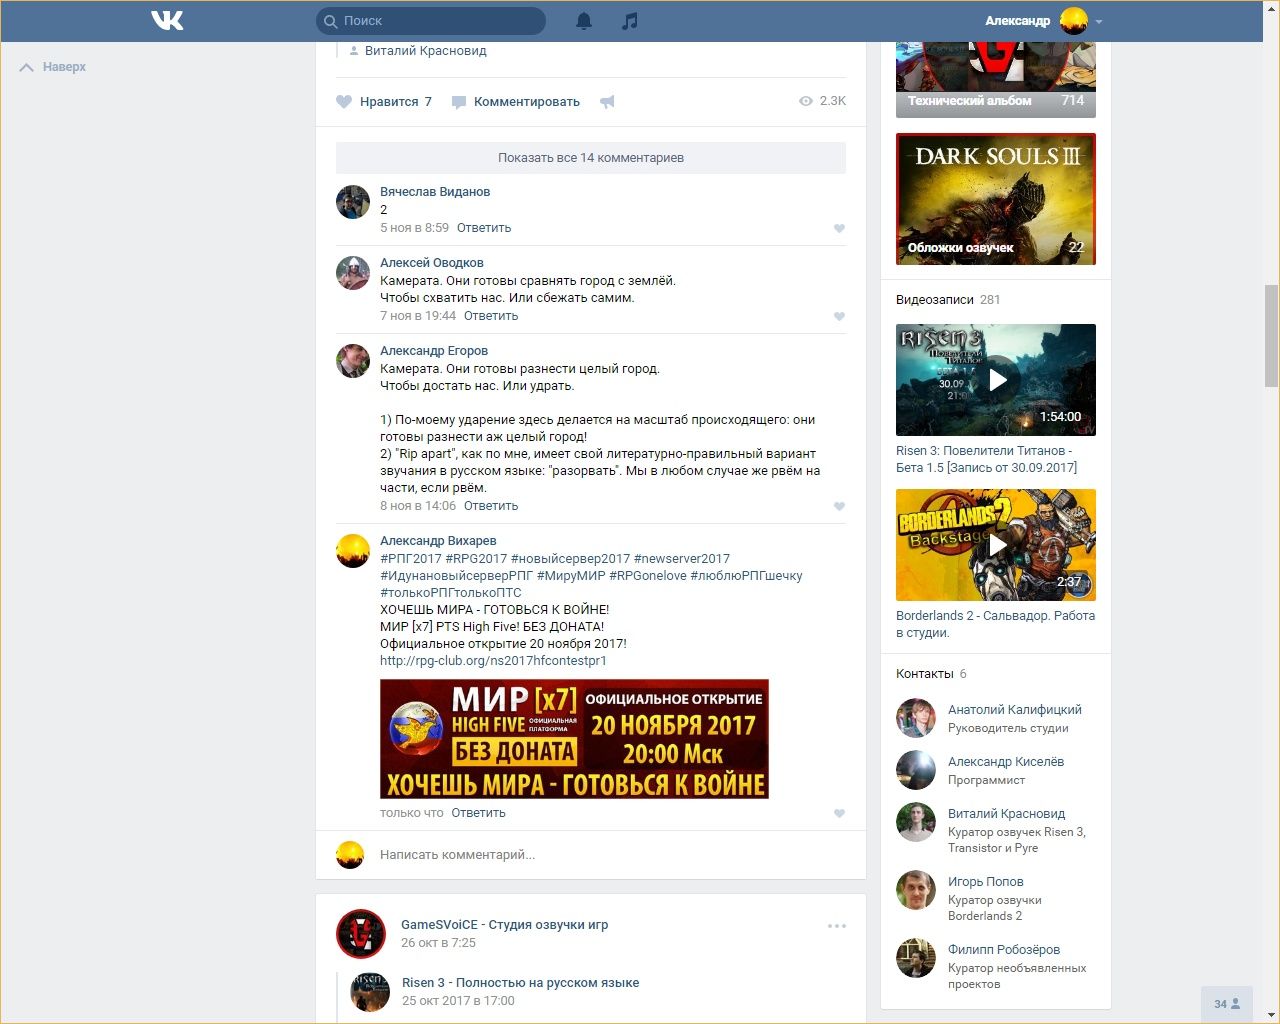Like Александр Егоров's comment heart
The height and width of the screenshot is (1024, 1280).
pyautogui.click(x=839, y=506)
